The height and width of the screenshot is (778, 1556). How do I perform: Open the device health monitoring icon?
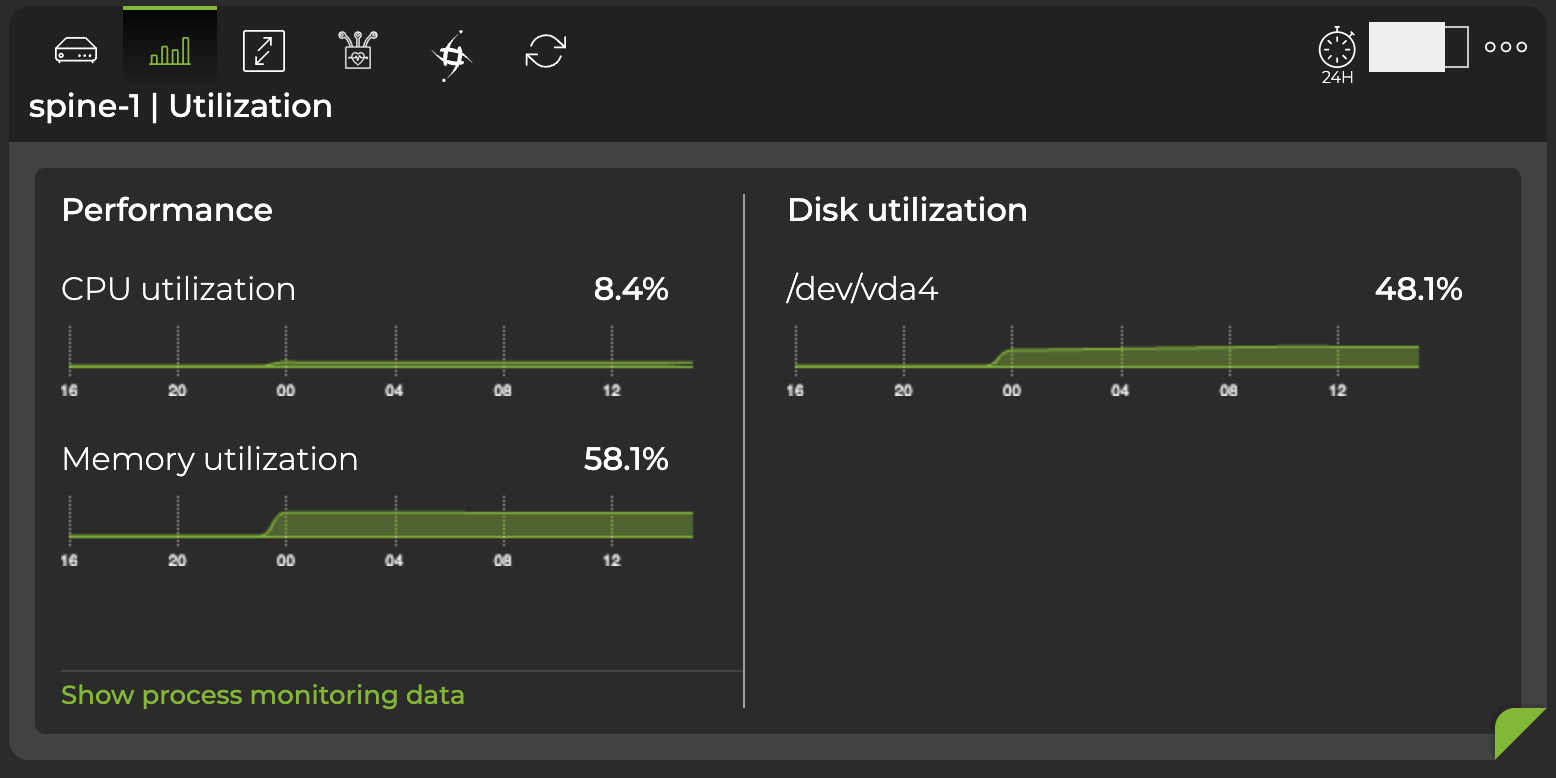(x=355, y=49)
